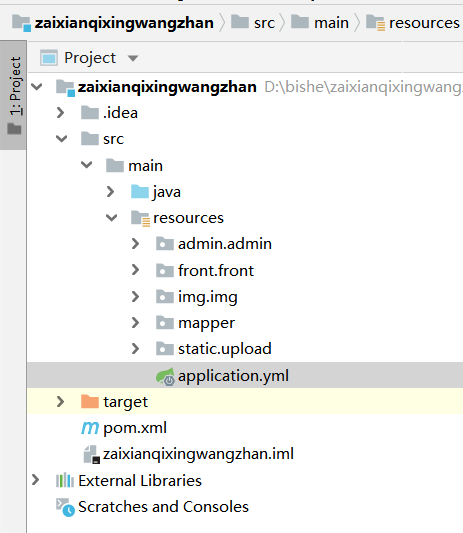
Task: Select the static.upload folder
Action: coord(213,349)
